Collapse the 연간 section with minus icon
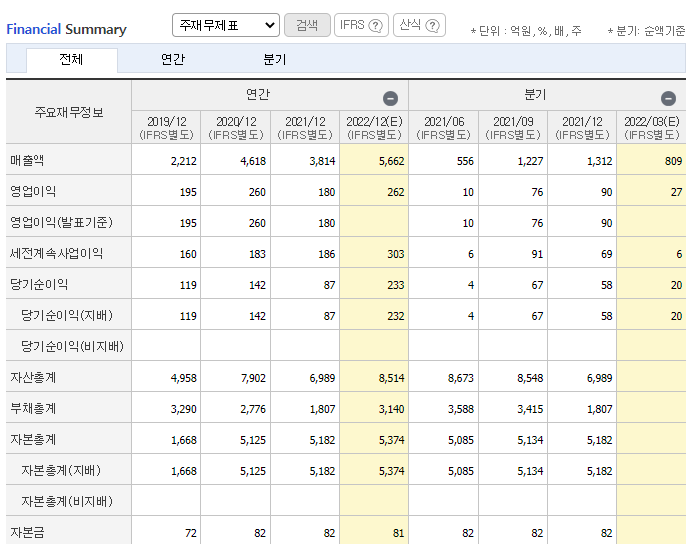The height and width of the screenshot is (544, 694). coord(390,98)
